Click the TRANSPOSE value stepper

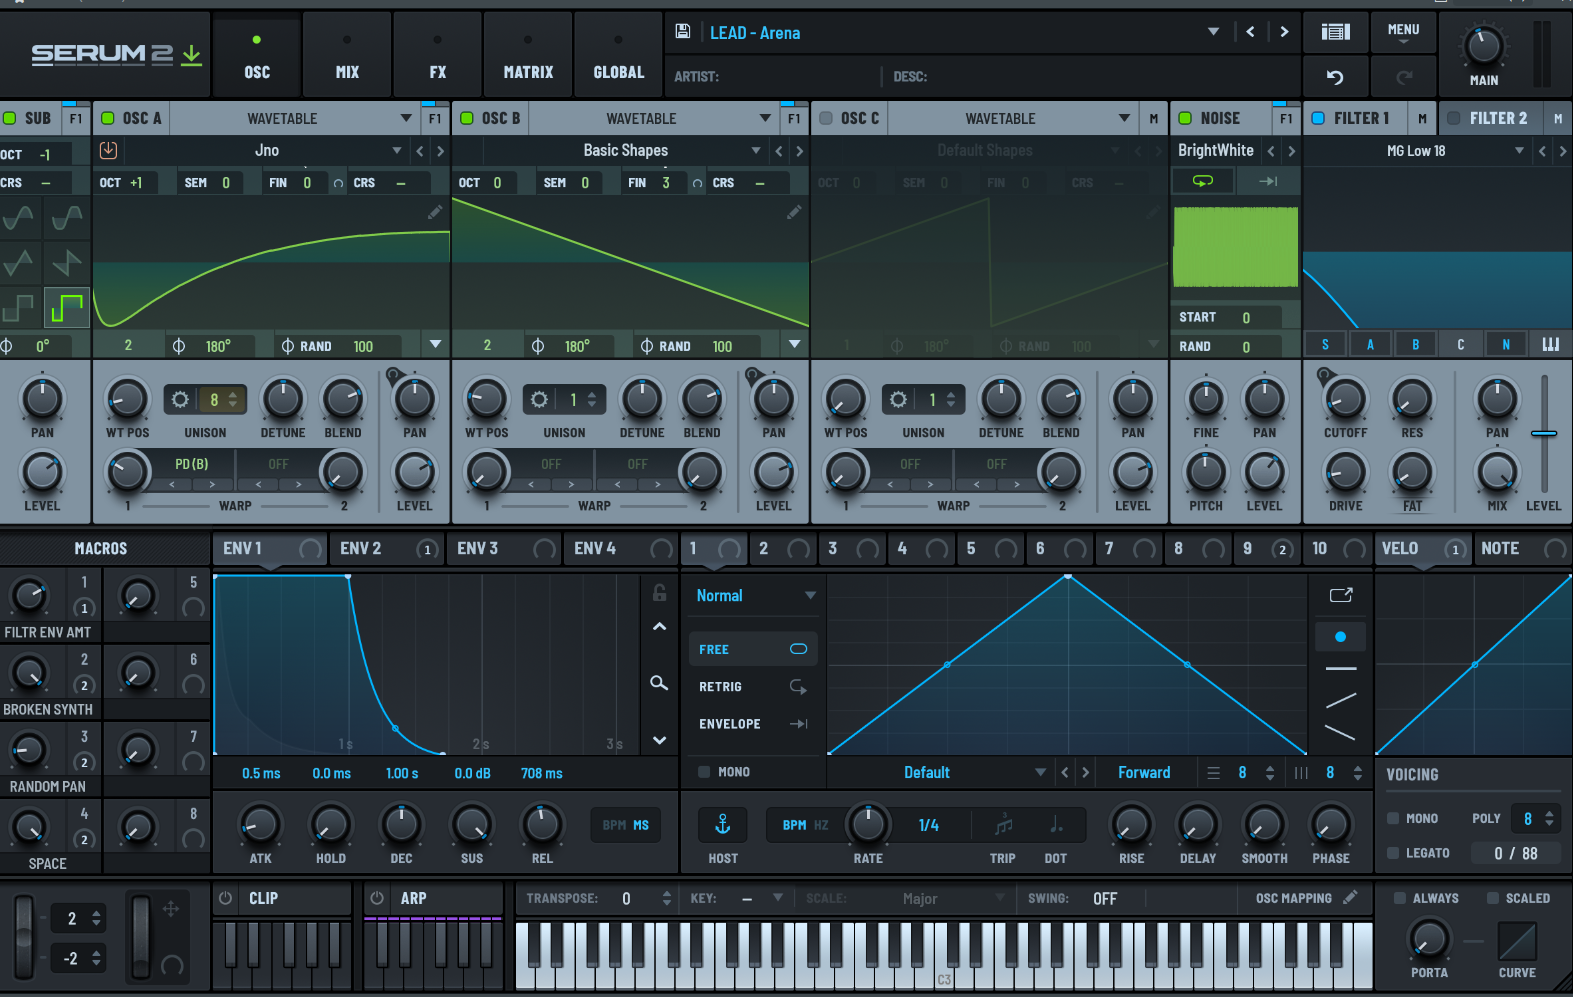click(x=667, y=898)
